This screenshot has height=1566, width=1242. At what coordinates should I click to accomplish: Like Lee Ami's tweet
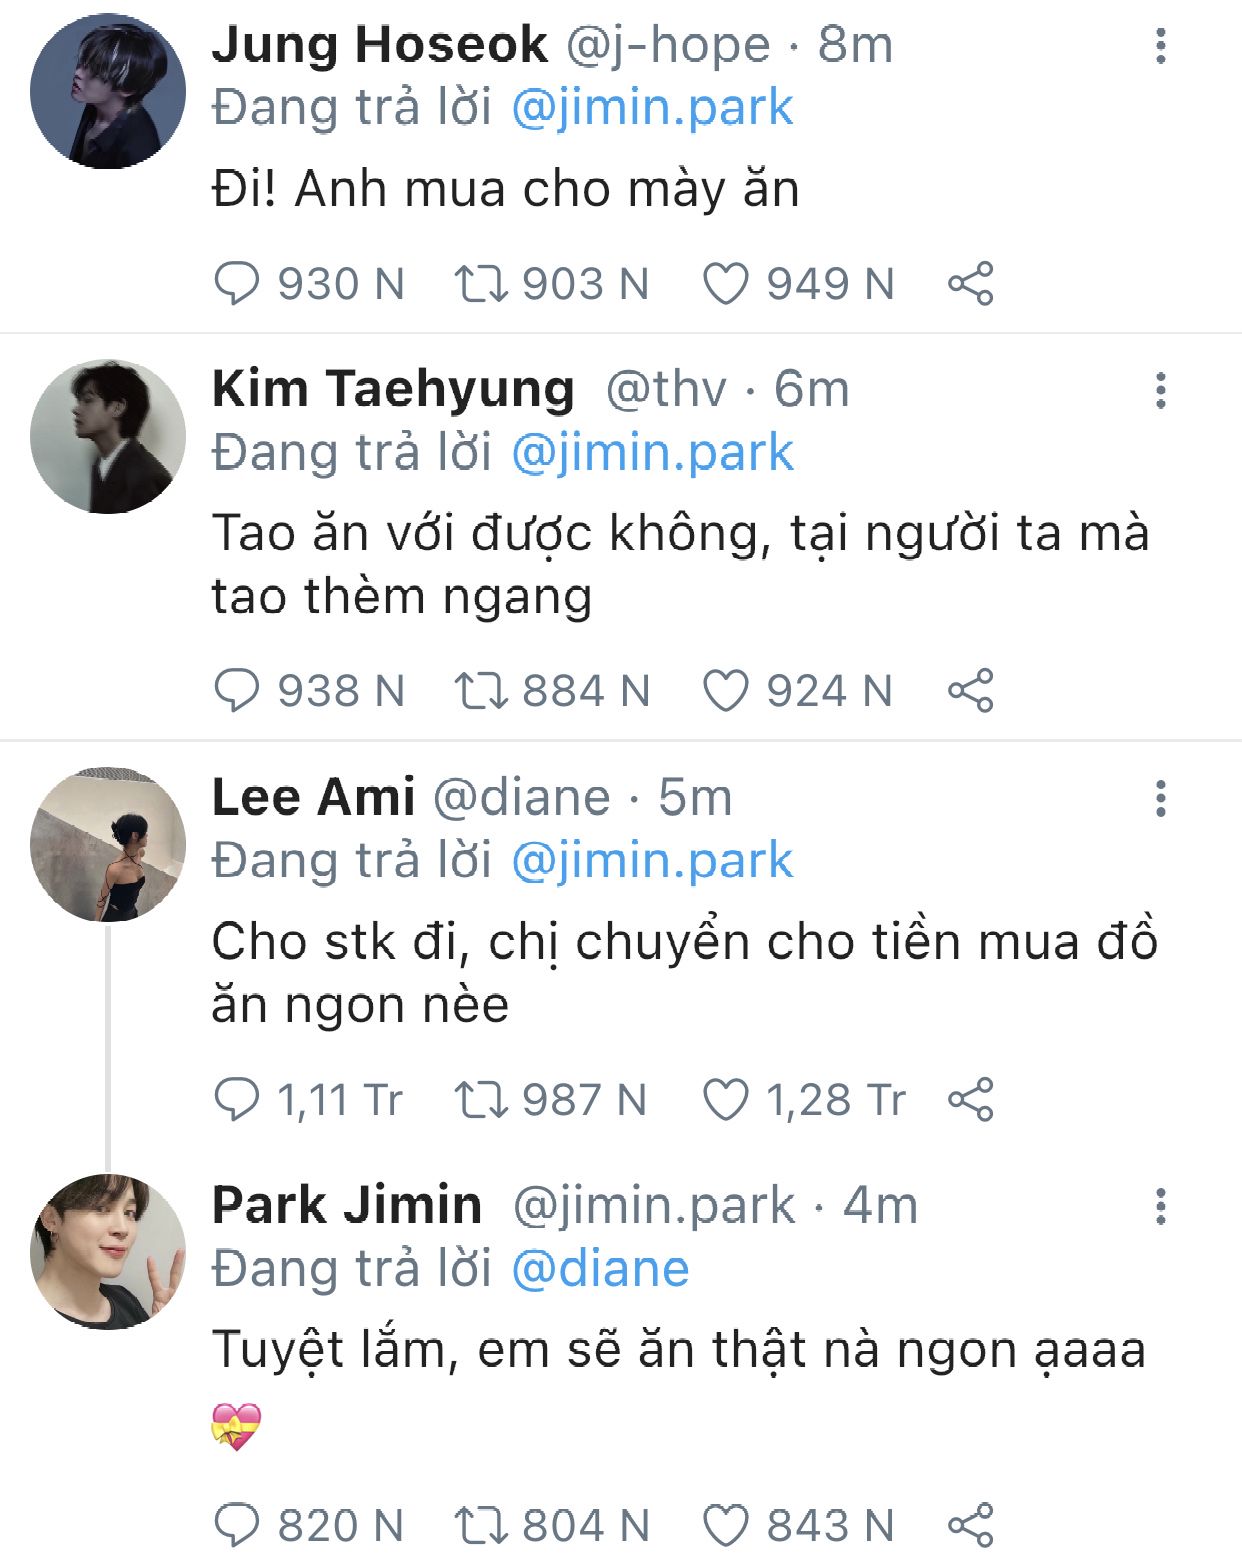(726, 1100)
